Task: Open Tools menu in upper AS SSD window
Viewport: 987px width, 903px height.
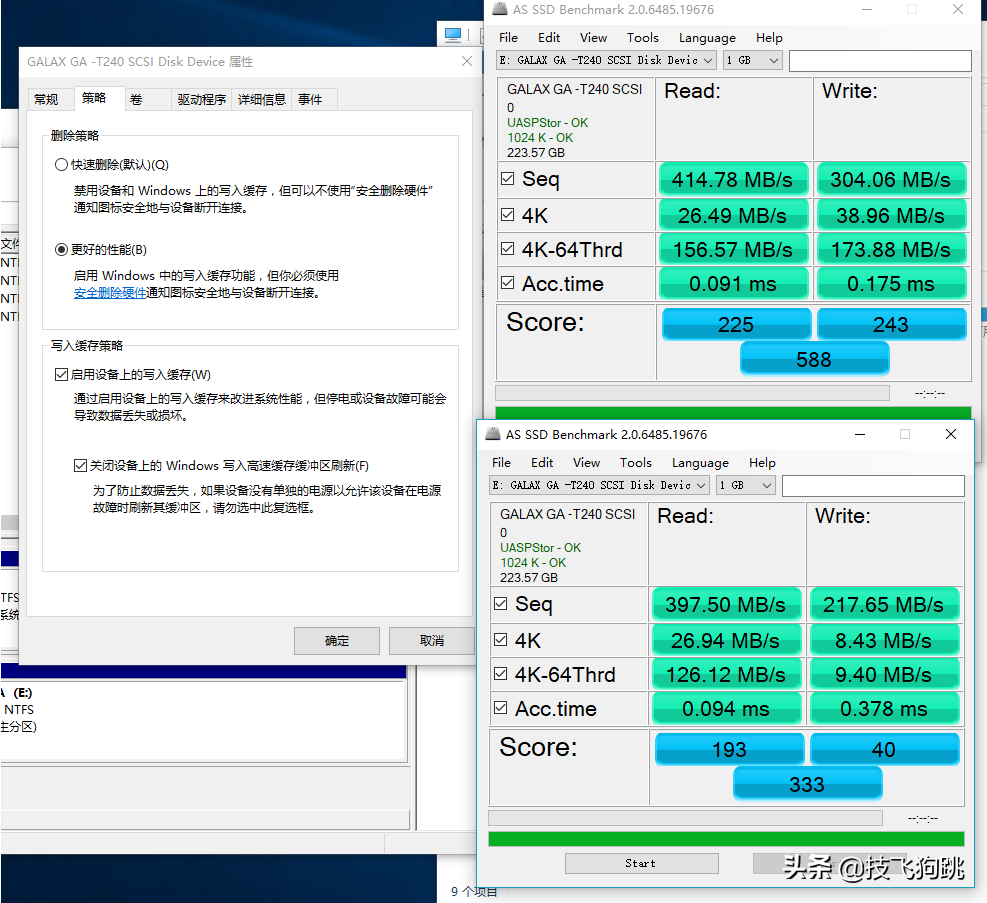Action: (643, 38)
